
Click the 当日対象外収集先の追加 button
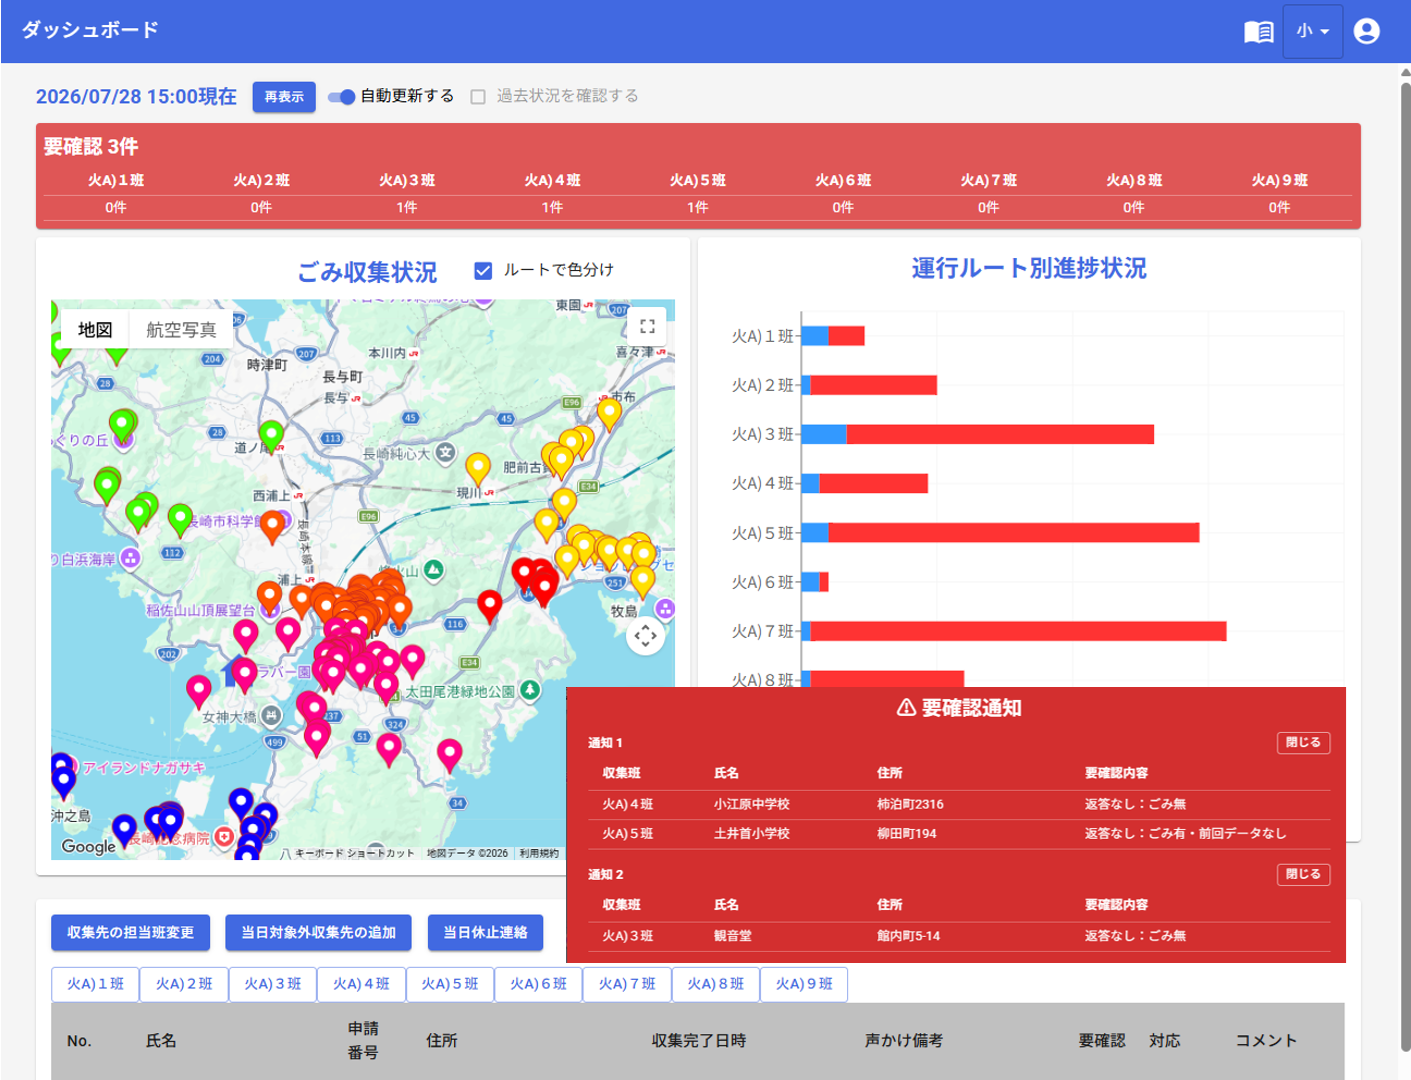(x=318, y=933)
